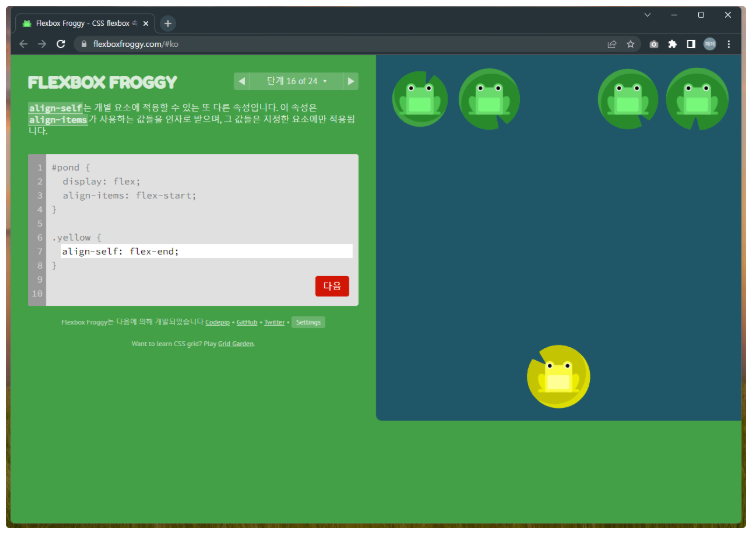
Task: Click the red 다음 button
Action: point(332,286)
